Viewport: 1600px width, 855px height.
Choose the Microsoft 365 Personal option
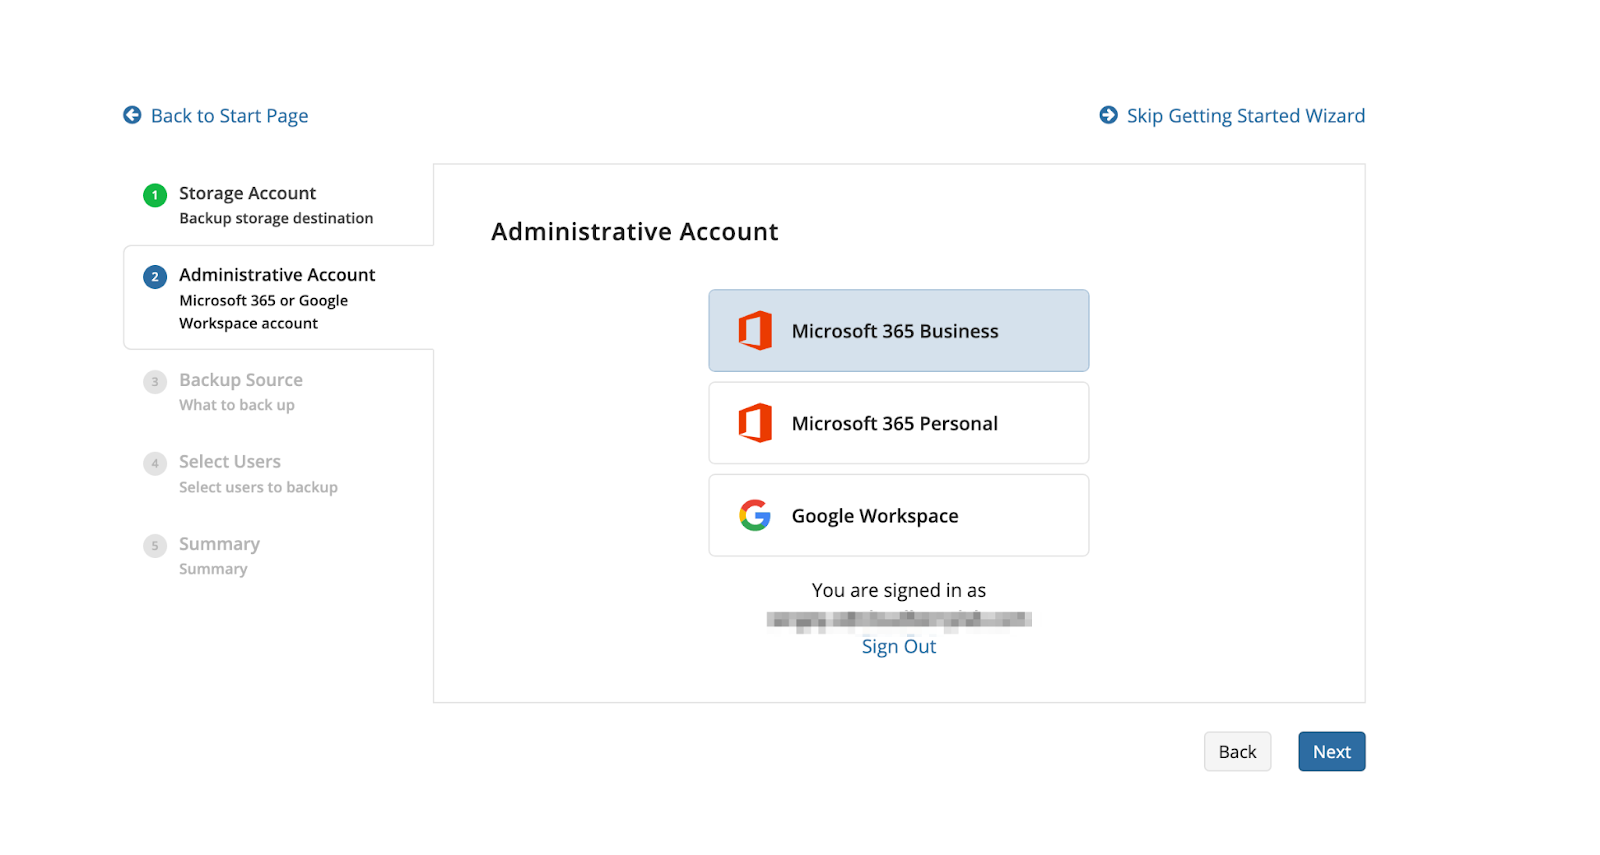click(899, 423)
